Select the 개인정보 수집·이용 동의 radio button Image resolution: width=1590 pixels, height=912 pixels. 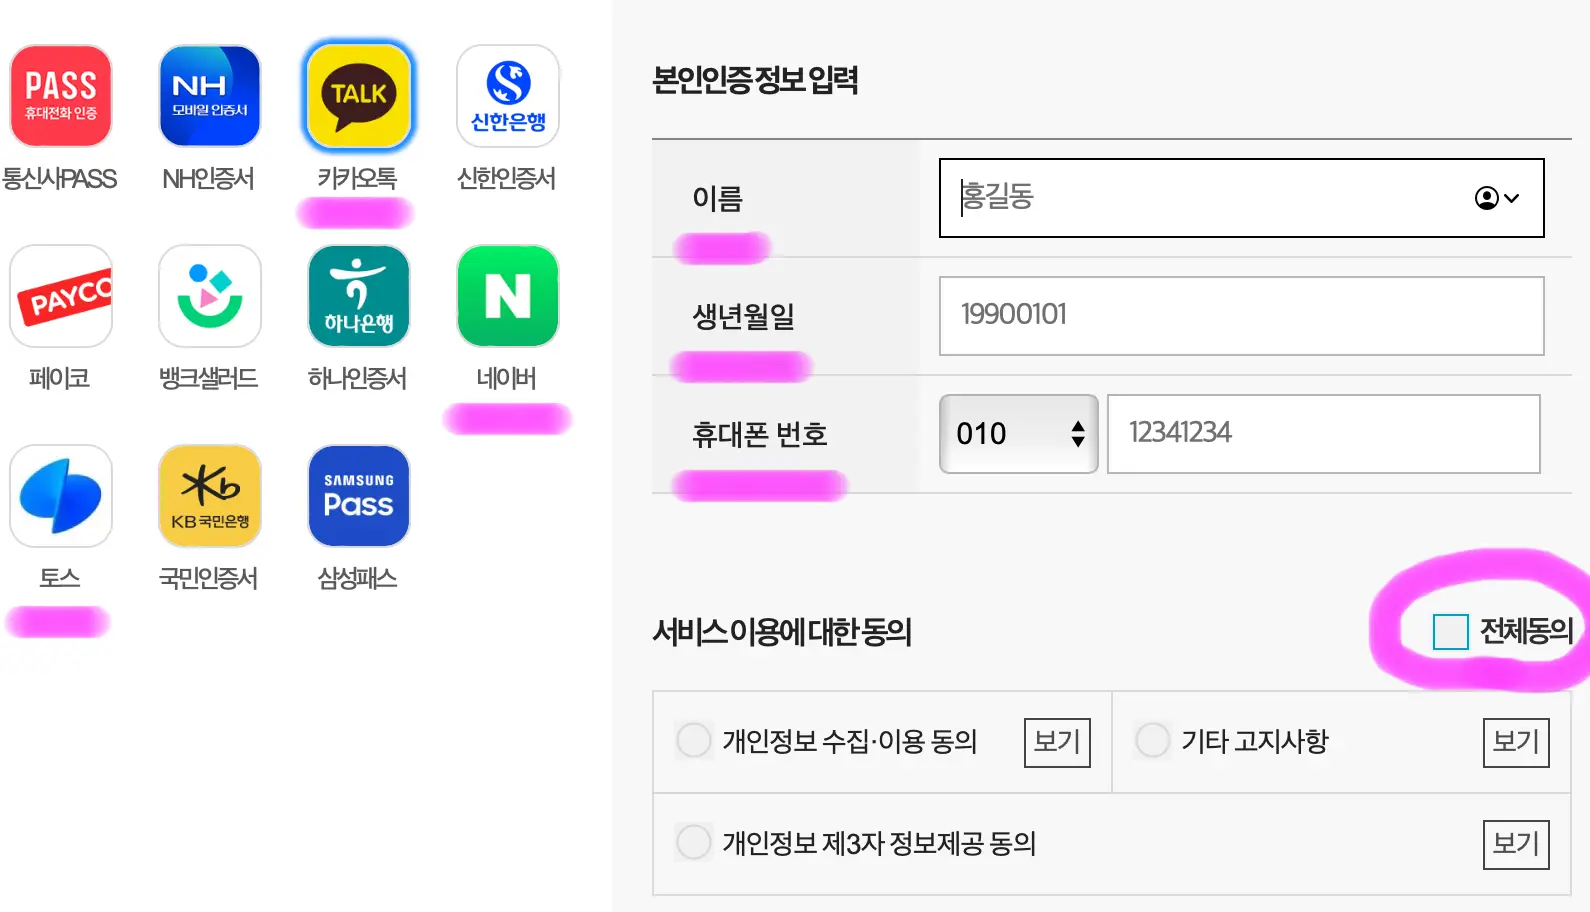694,741
